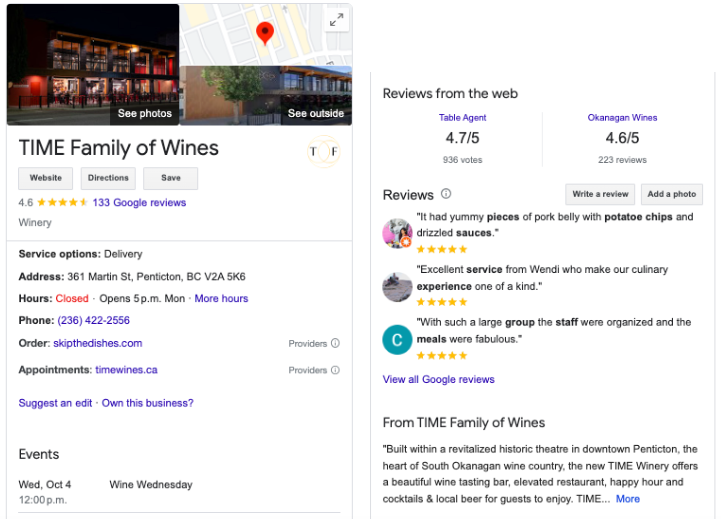This screenshot has width=721, height=519.
Task: Open the Reviews info icon
Action: pyautogui.click(x=446, y=194)
